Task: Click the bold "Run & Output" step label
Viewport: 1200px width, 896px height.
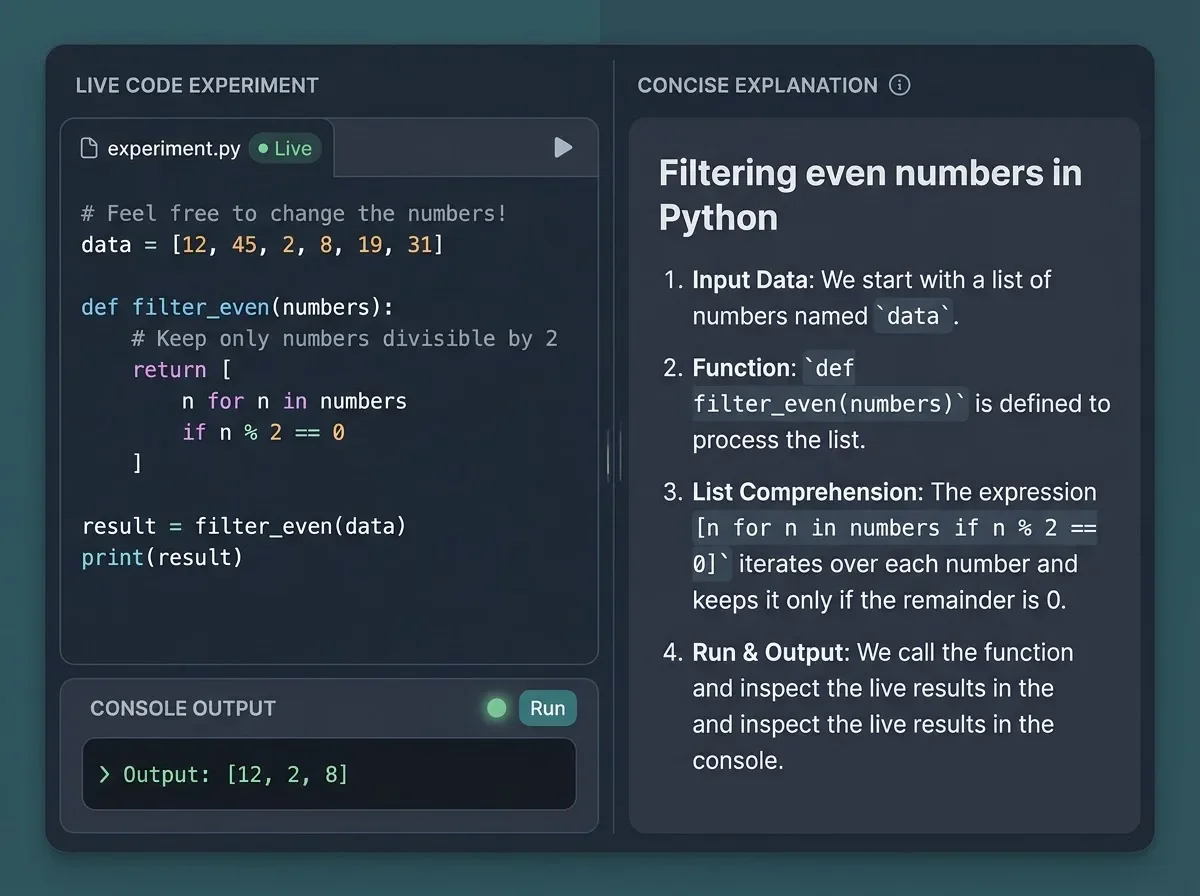Action: [x=770, y=652]
